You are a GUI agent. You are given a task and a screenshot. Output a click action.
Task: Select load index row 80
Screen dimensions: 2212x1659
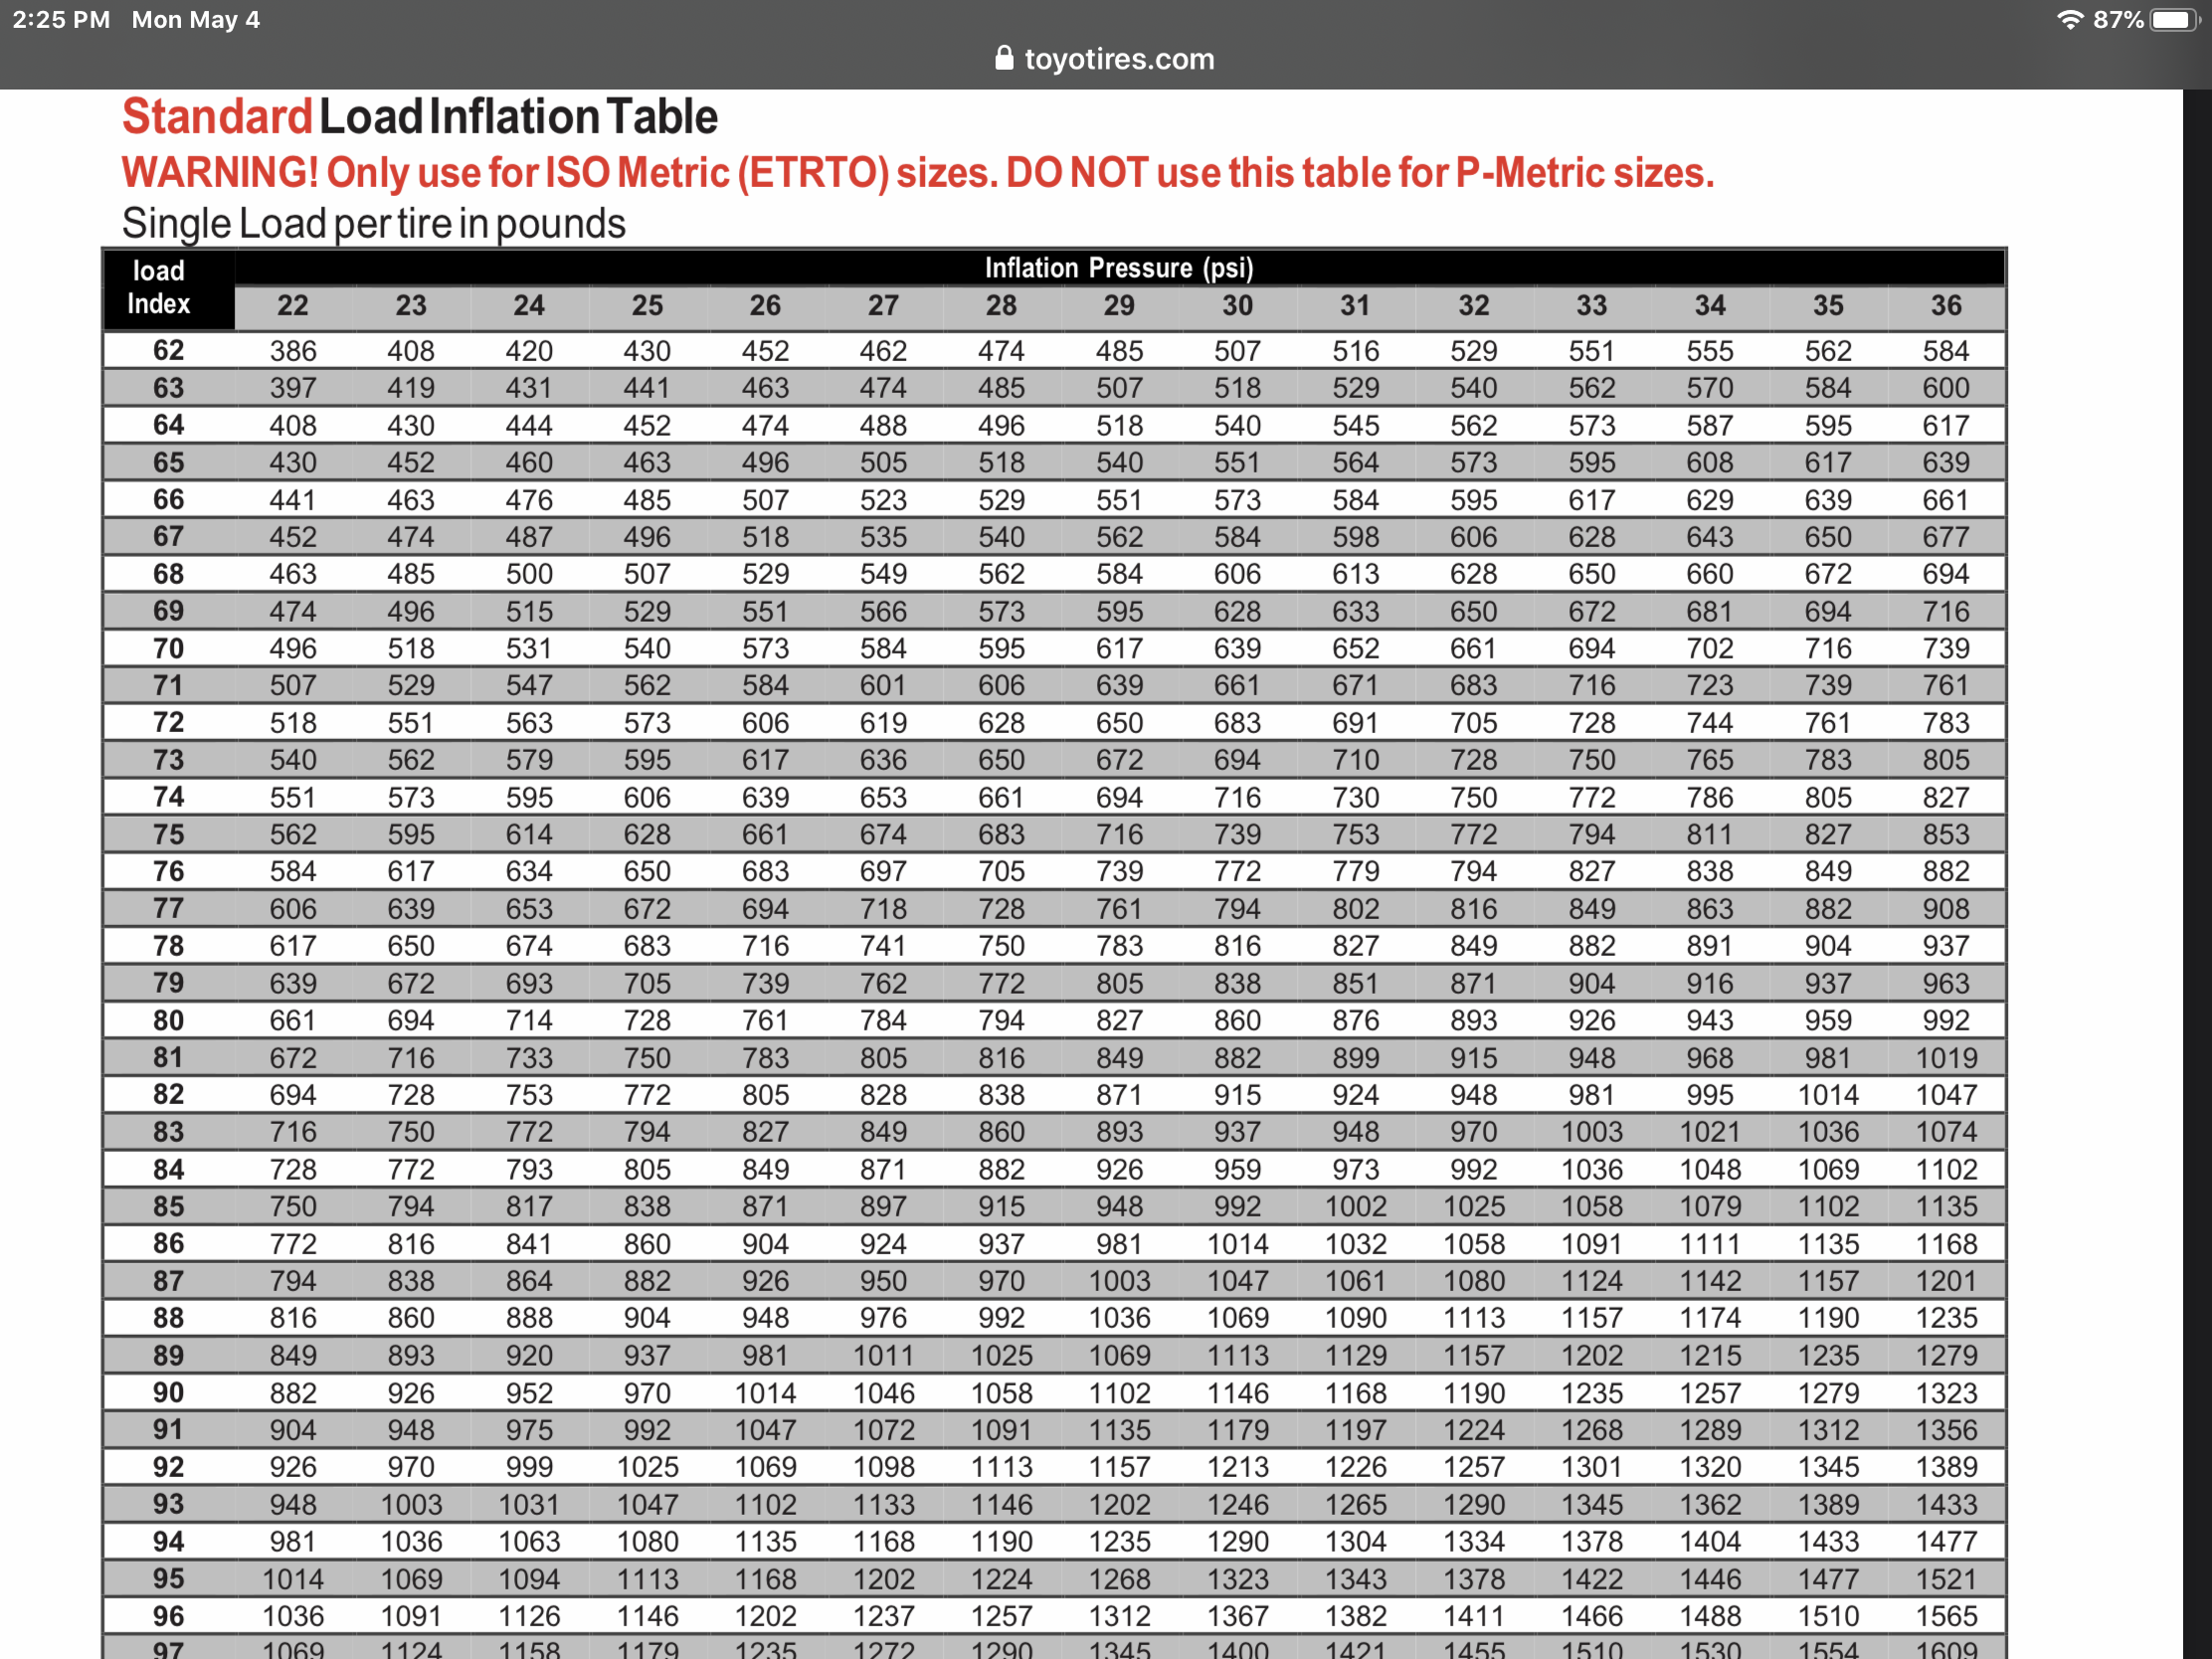click(167, 1019)
